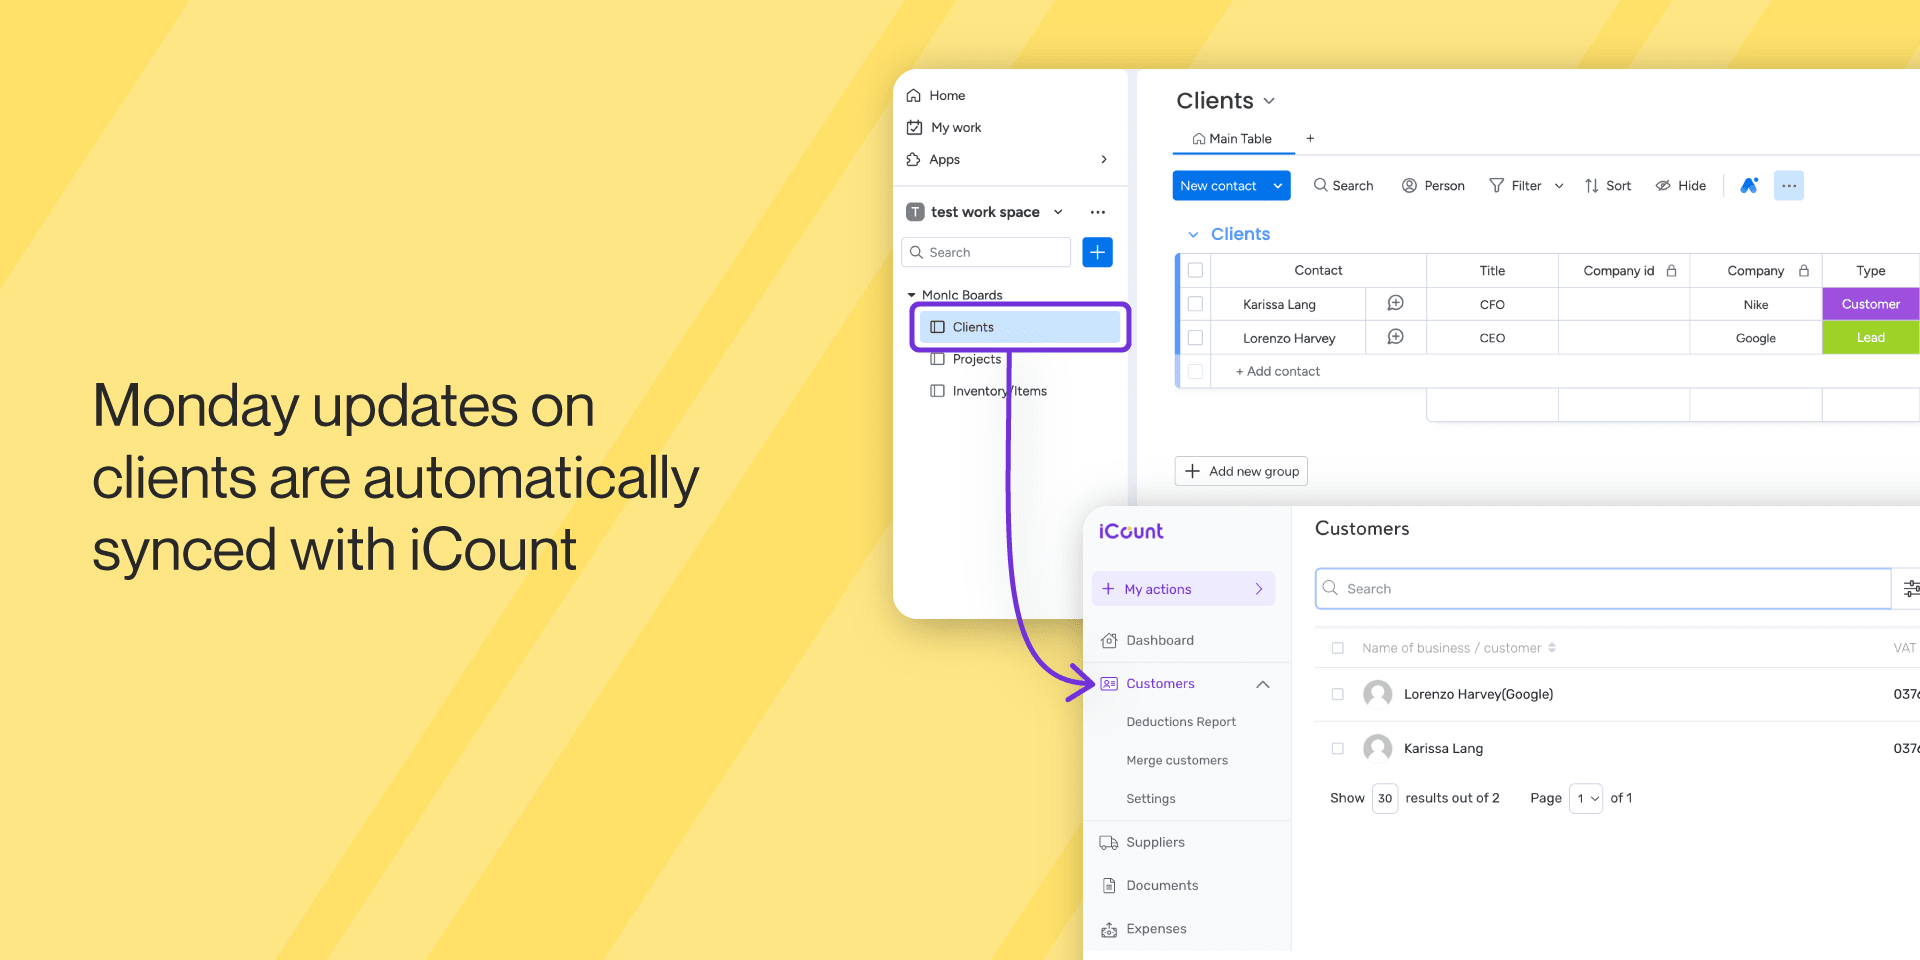Viewport: 1920px width, 960px height.
Task: Open iCount search filter settings icon
Action: click(1910, 588)
